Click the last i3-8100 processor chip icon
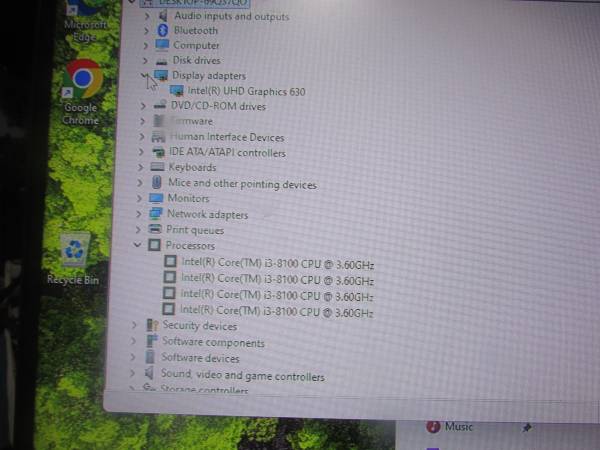Screen dimensions: 600x450 tap(168, 309)
